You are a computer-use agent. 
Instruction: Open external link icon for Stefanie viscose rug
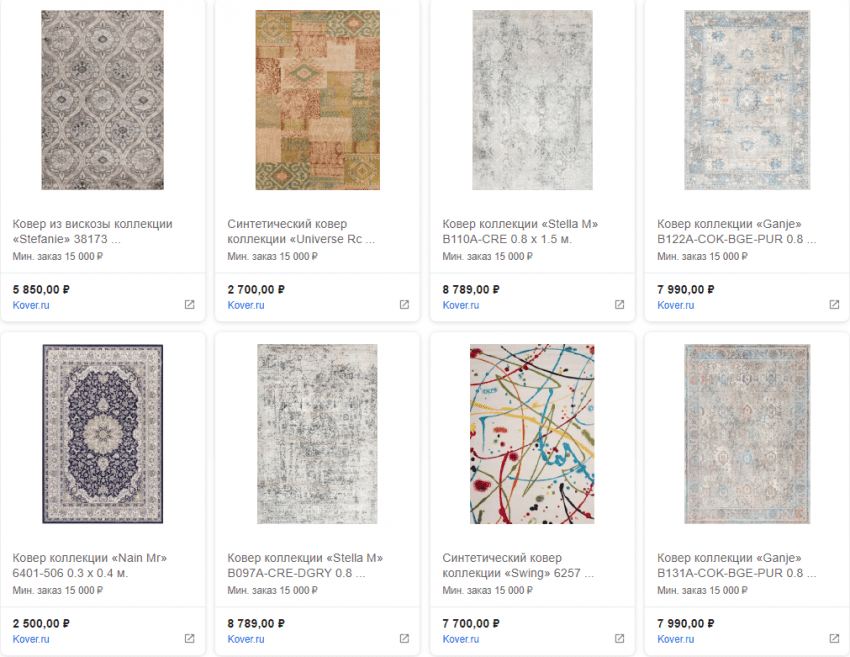(x=189, y=305)
